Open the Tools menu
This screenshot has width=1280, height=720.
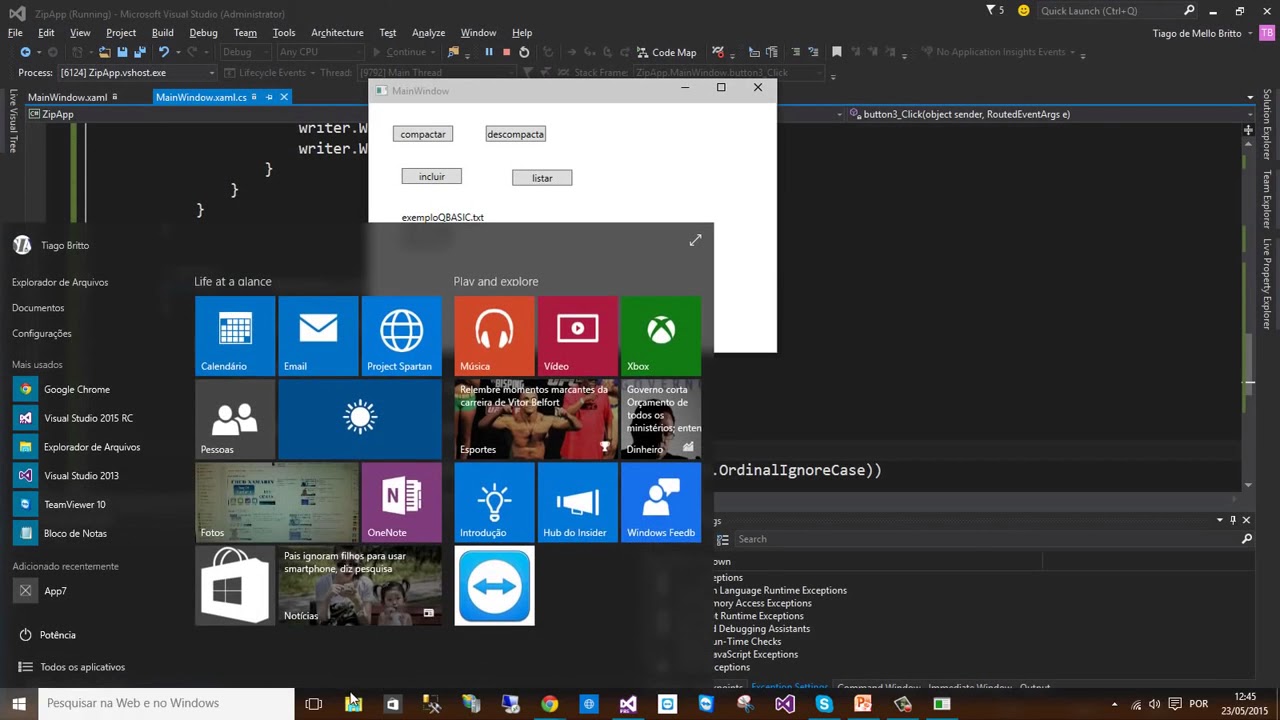point(284,33)
